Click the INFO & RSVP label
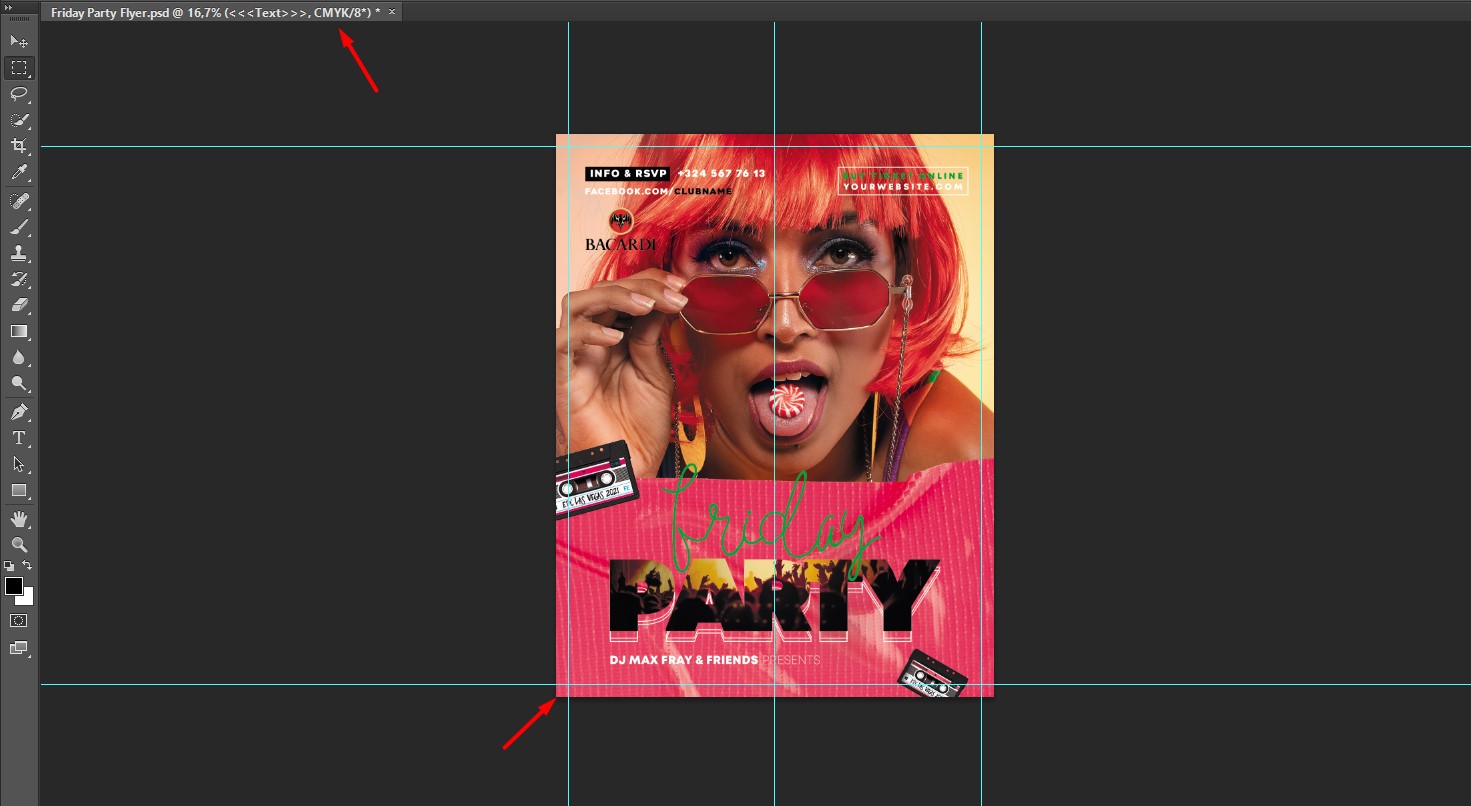 click(627, 174)
